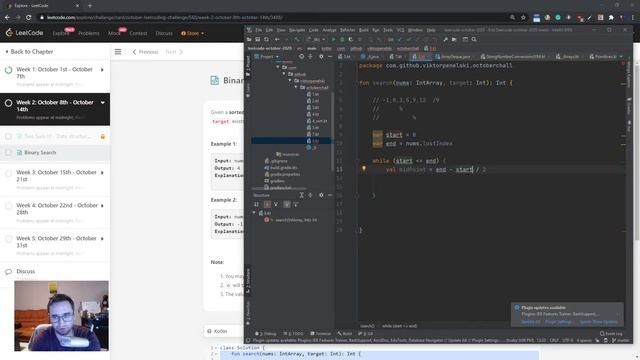Toggle the highlighted fourth button in Structure toolbar
This screenshot has width=640, height=360.
287,204
